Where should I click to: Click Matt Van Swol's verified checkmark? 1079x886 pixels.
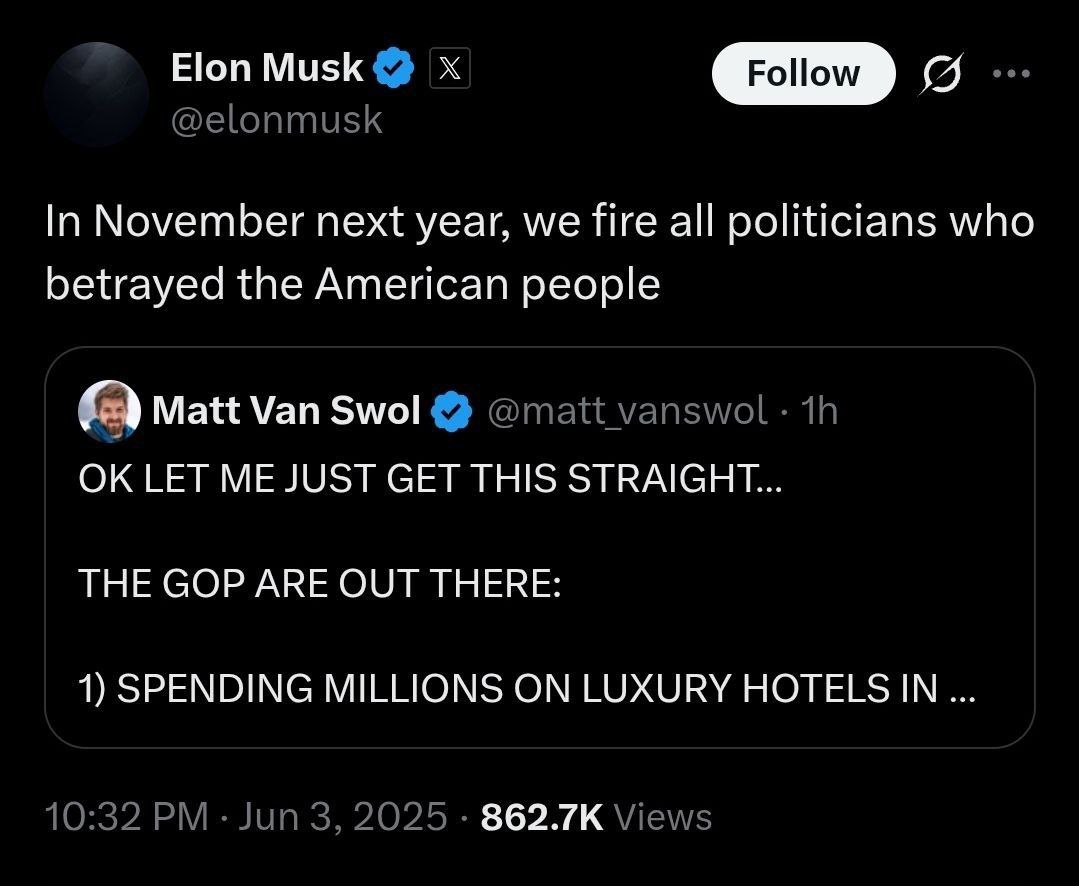(451, 411)
